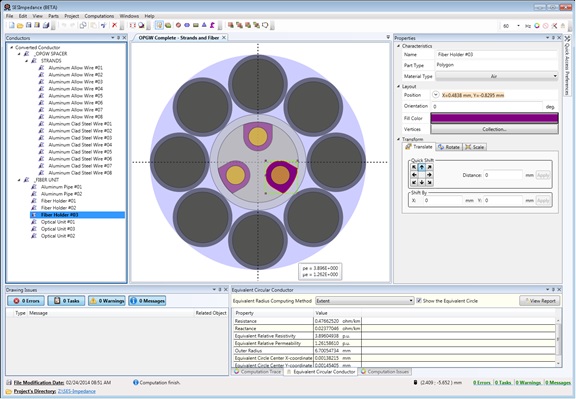Select Aluminum Pipe #01 in tree

pos(61,187)
